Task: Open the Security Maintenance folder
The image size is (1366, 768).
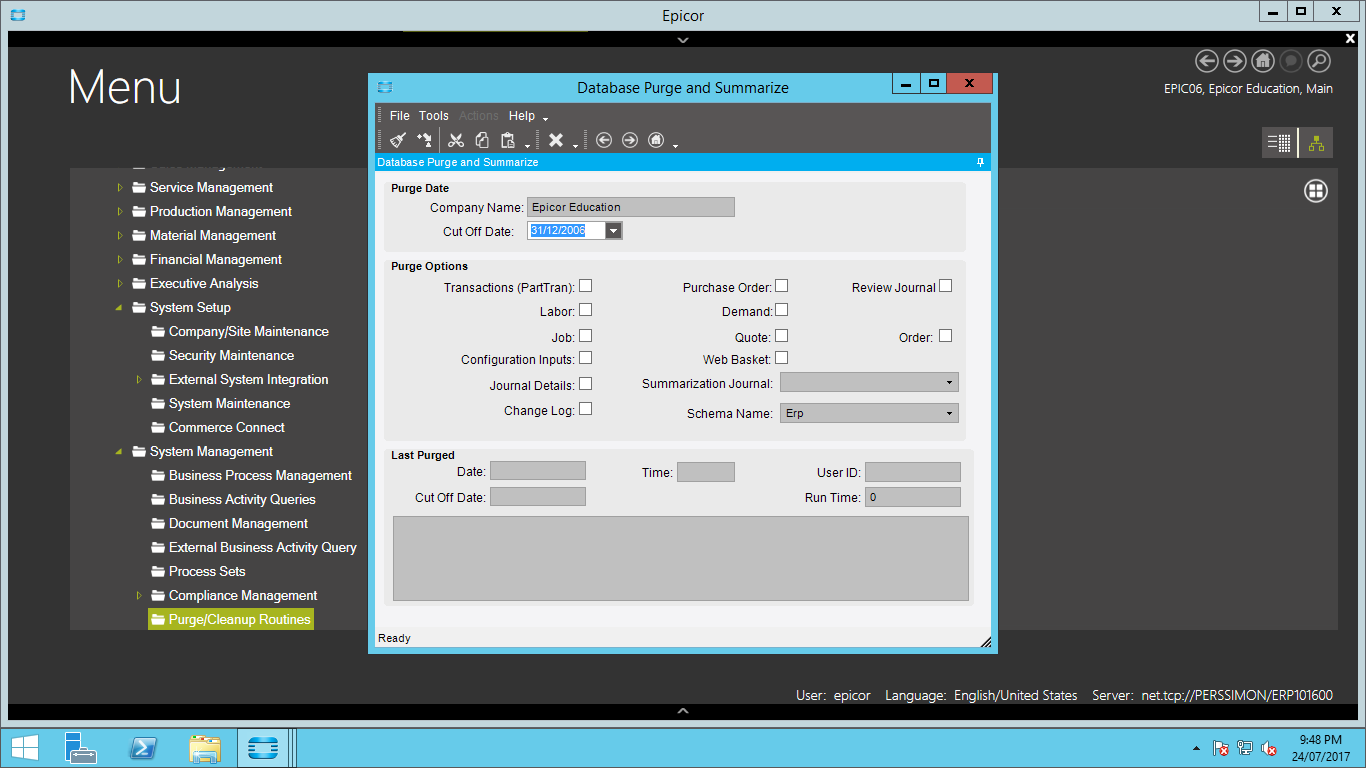Action: pos(223,355)
